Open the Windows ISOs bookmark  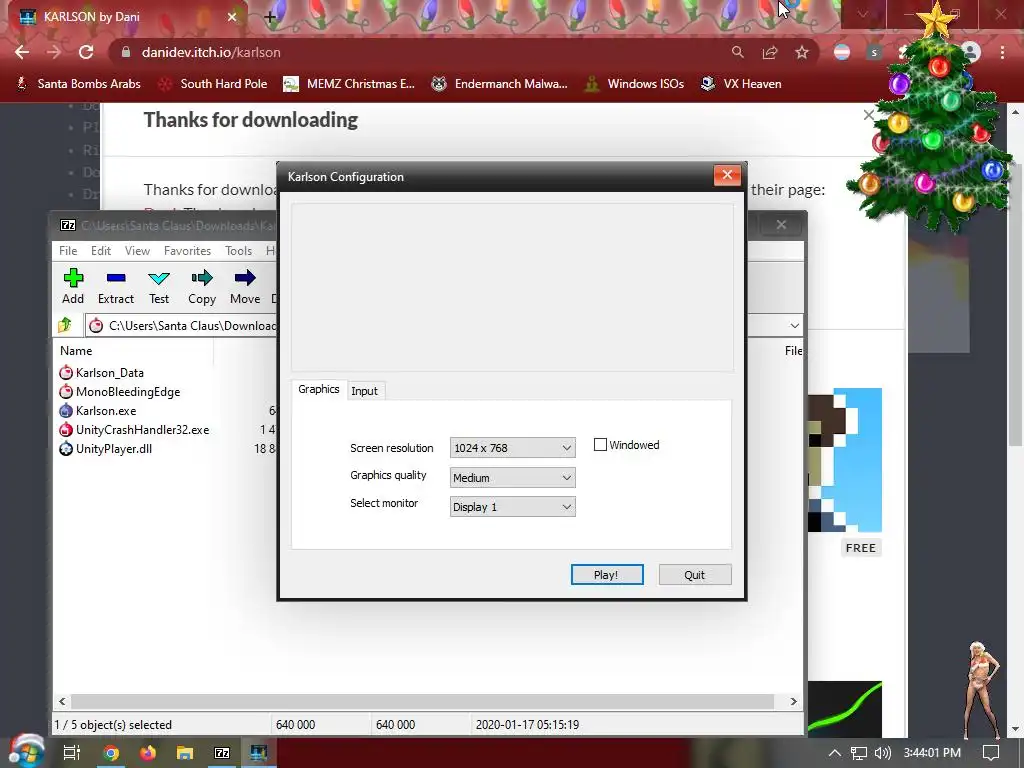click(x=634, y=84)
